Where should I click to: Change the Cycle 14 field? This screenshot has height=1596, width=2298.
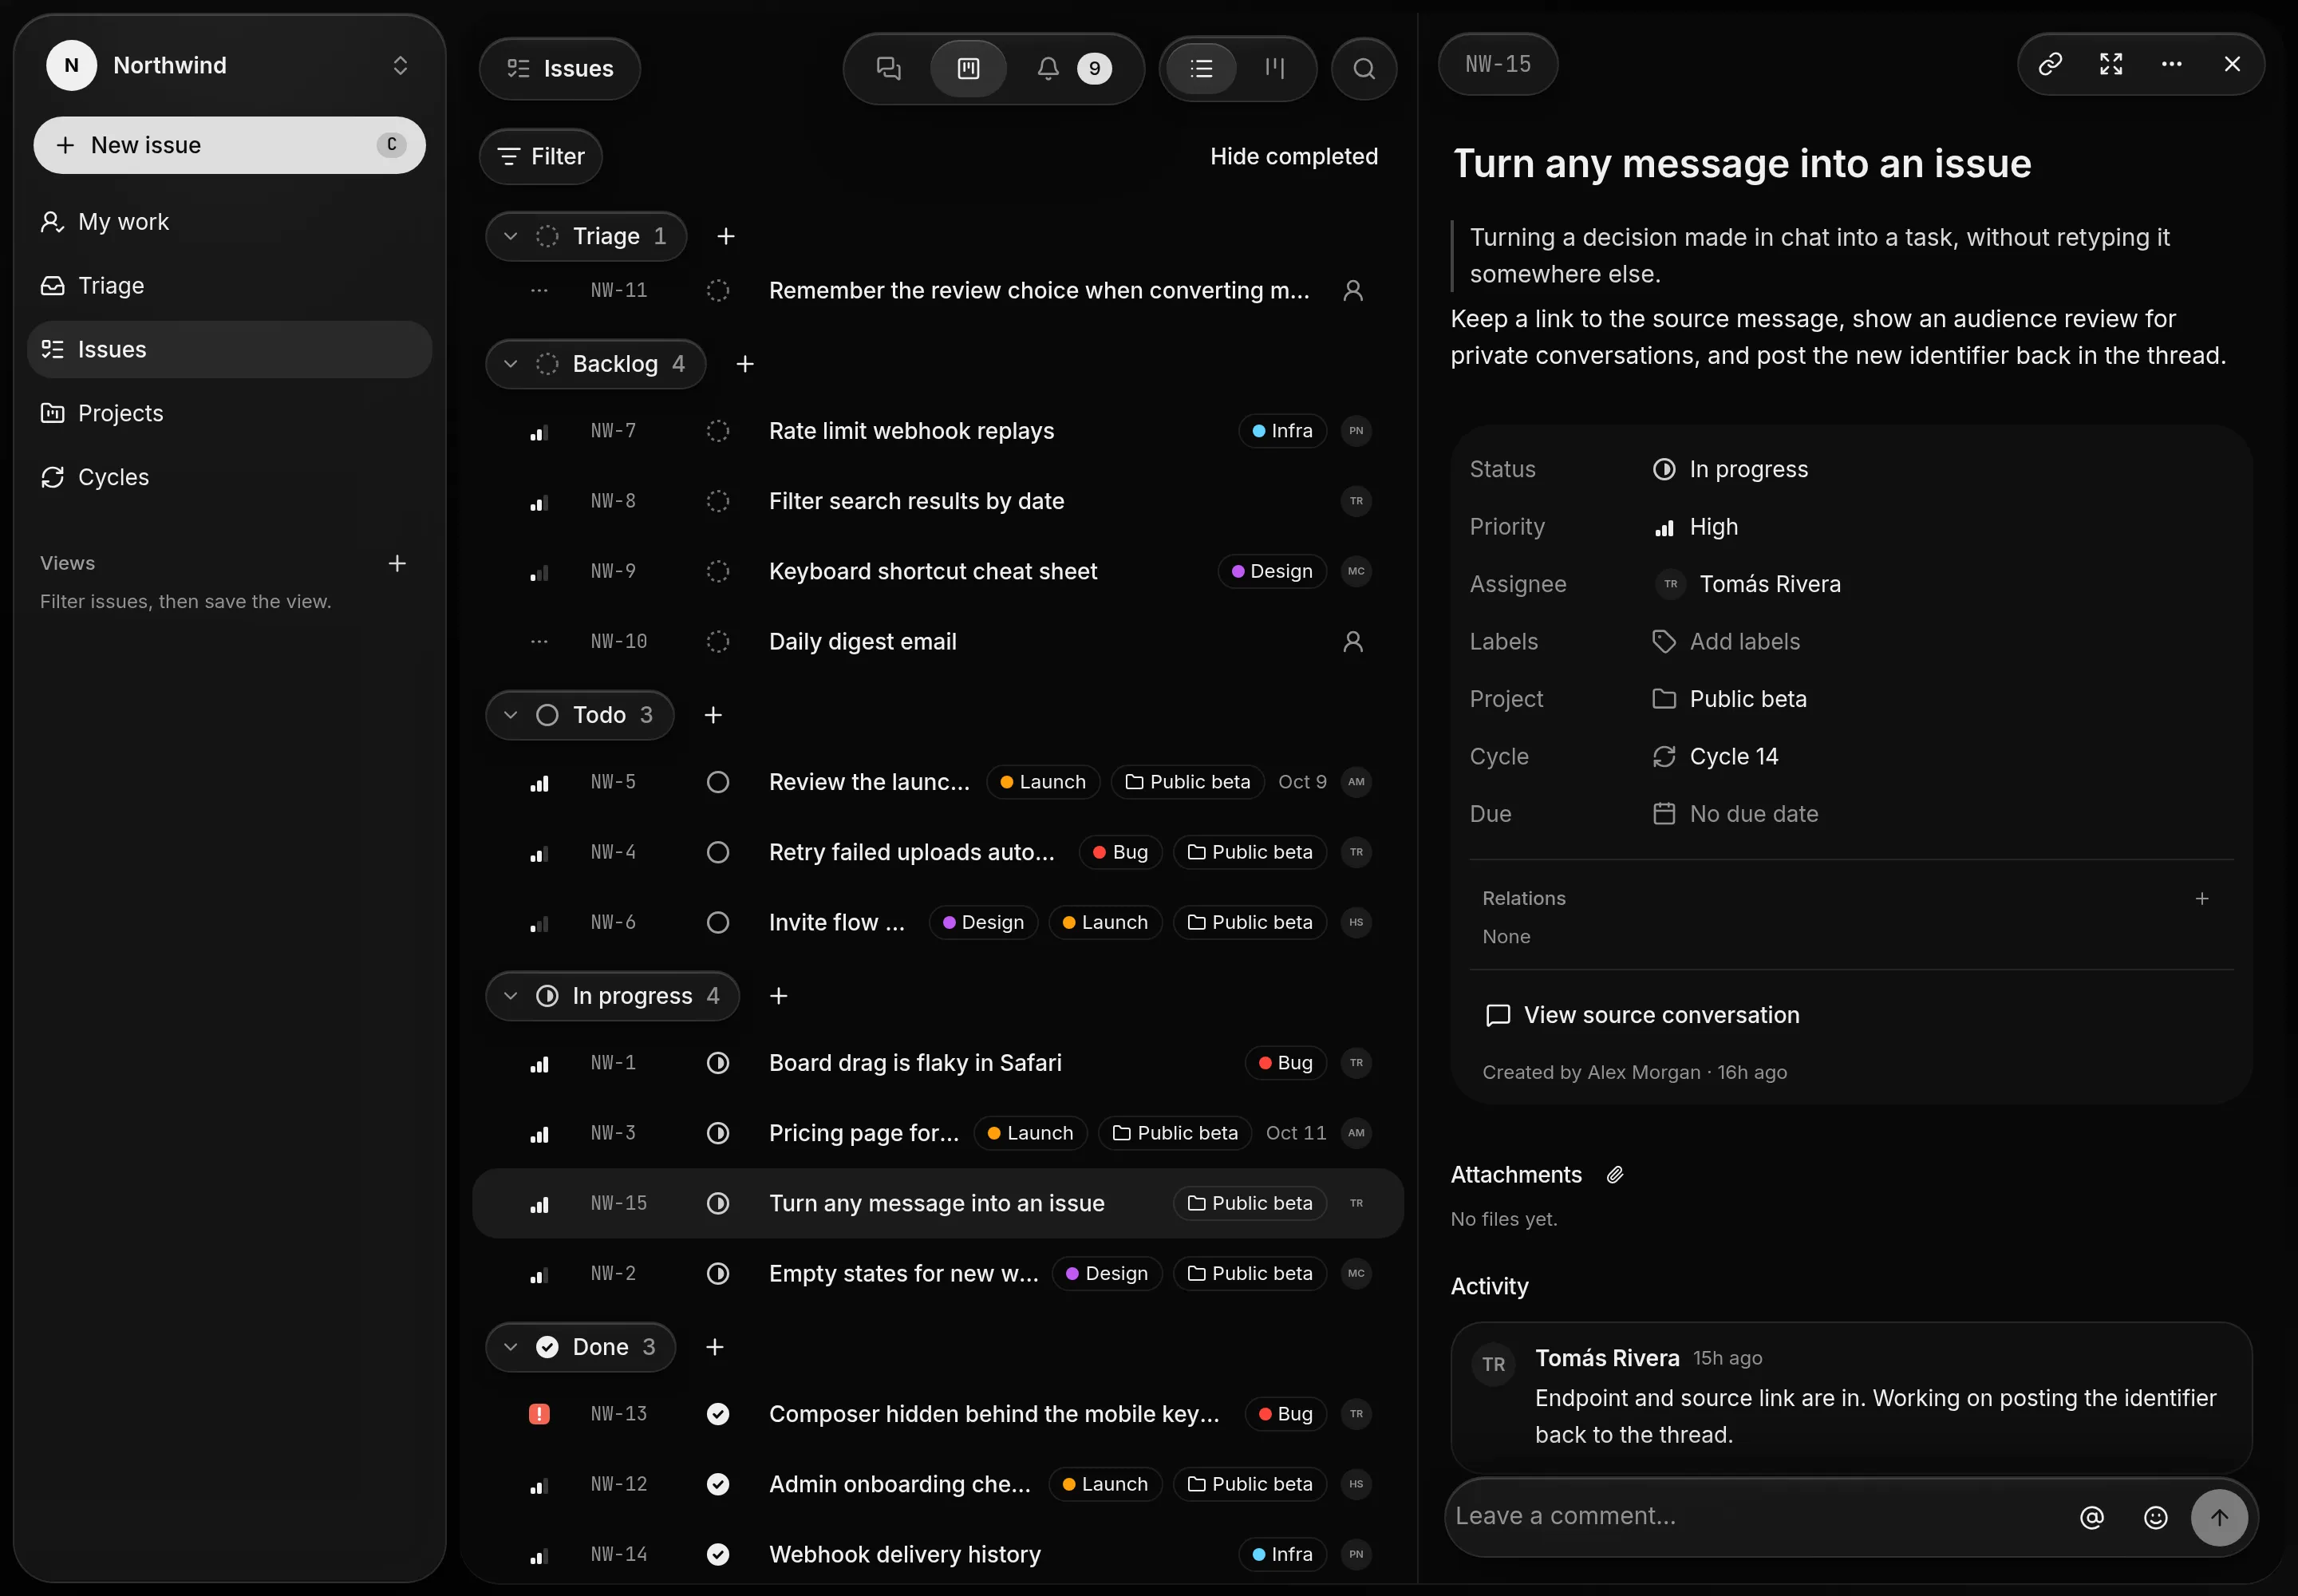coord(1715,757)
